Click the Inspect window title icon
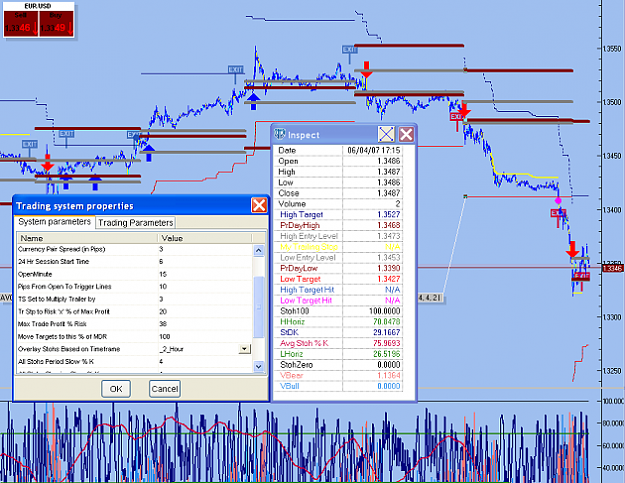Screen dimensions: 625x483 coord(280,134)
